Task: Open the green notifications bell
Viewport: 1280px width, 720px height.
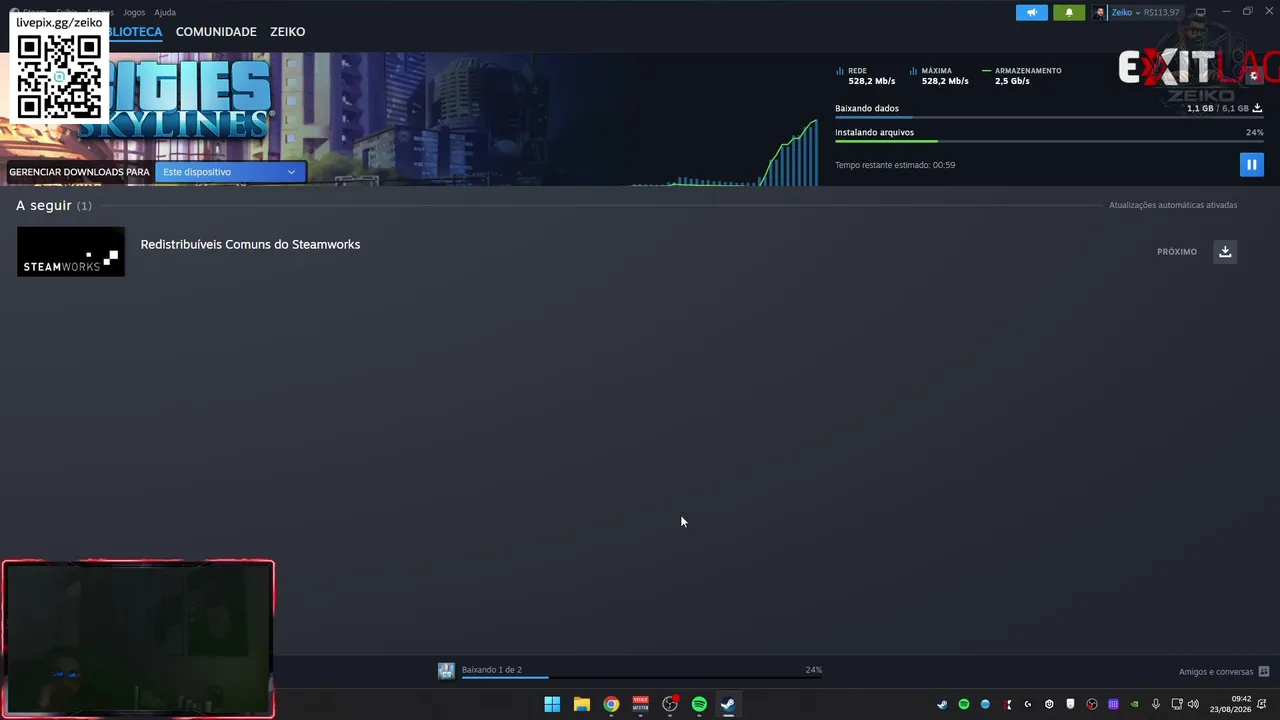Action: 1069,12
